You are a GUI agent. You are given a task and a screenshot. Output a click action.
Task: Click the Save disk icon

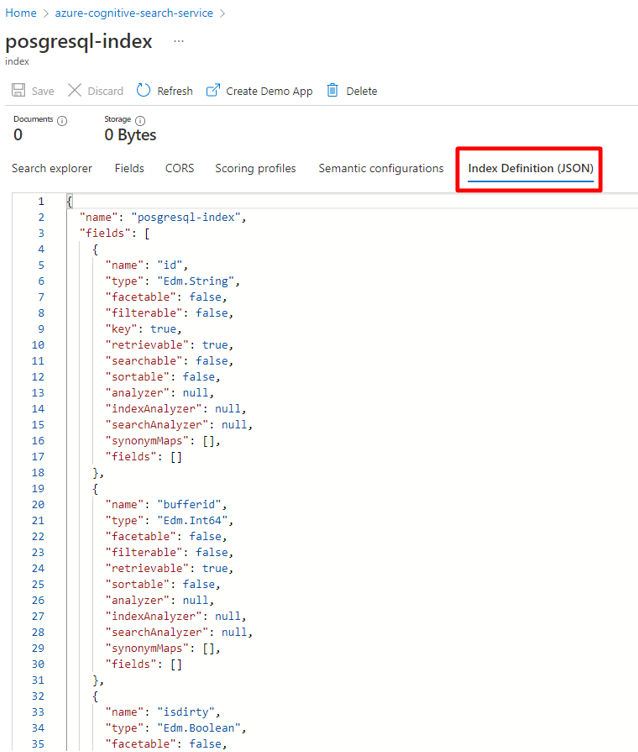click(x=18, y=90)
